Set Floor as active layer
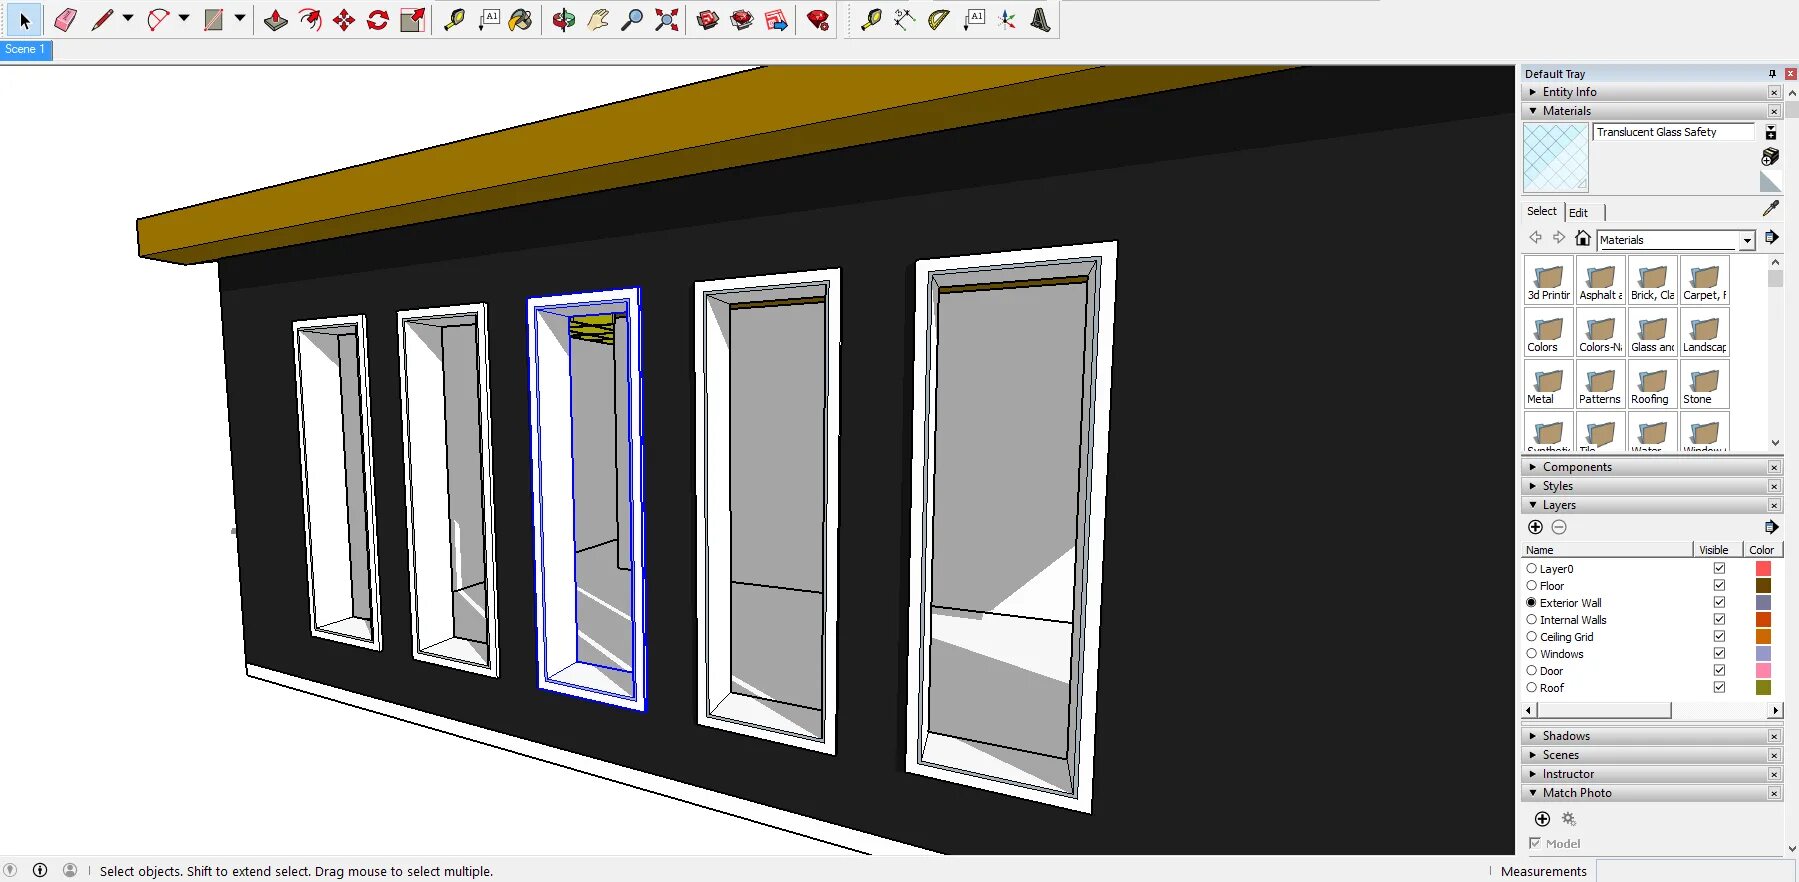Viewport: 1799px width, 882px height. click(x=1531, y=586)
